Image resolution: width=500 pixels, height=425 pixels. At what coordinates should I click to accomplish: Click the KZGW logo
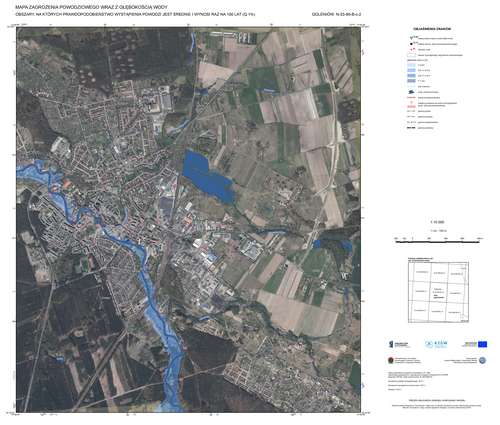436,344
